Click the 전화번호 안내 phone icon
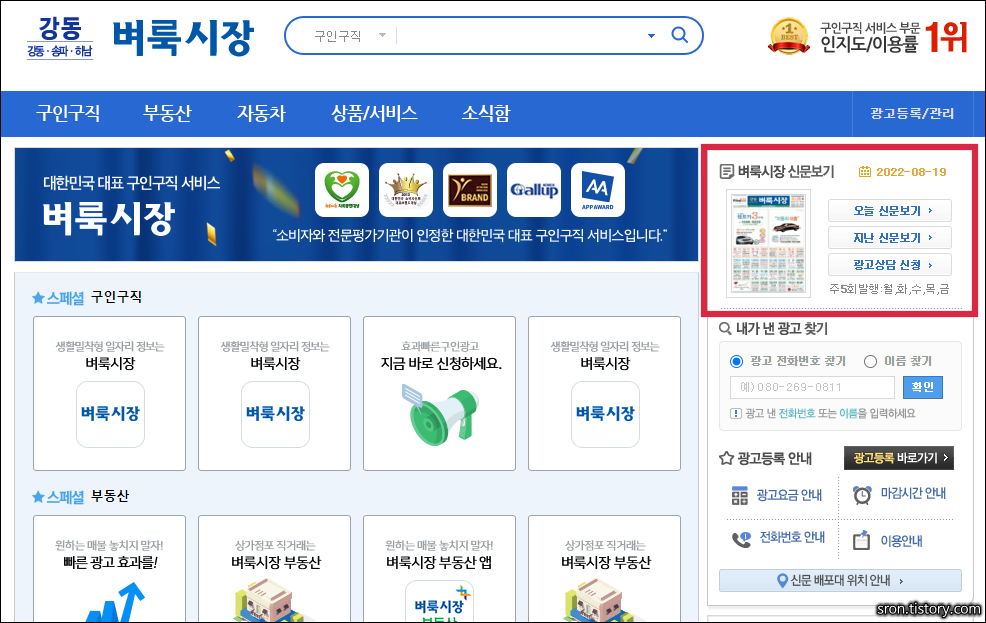Viewport: 986px width, 623px height. point(741,539)
